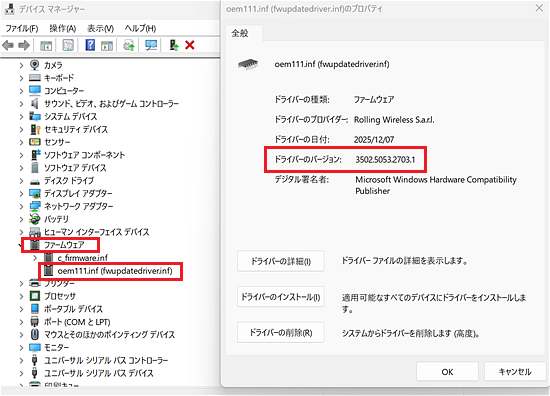Select oem111.inf (fwupdatedriver.inf) tree item
550x396 pixels.
(x=115, y=271)
